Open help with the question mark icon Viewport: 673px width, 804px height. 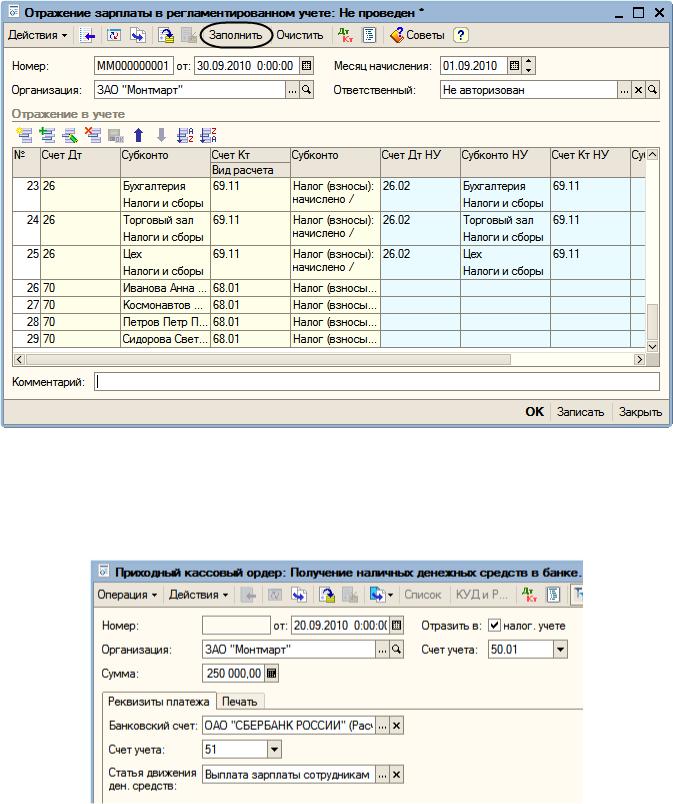point(460,35)
